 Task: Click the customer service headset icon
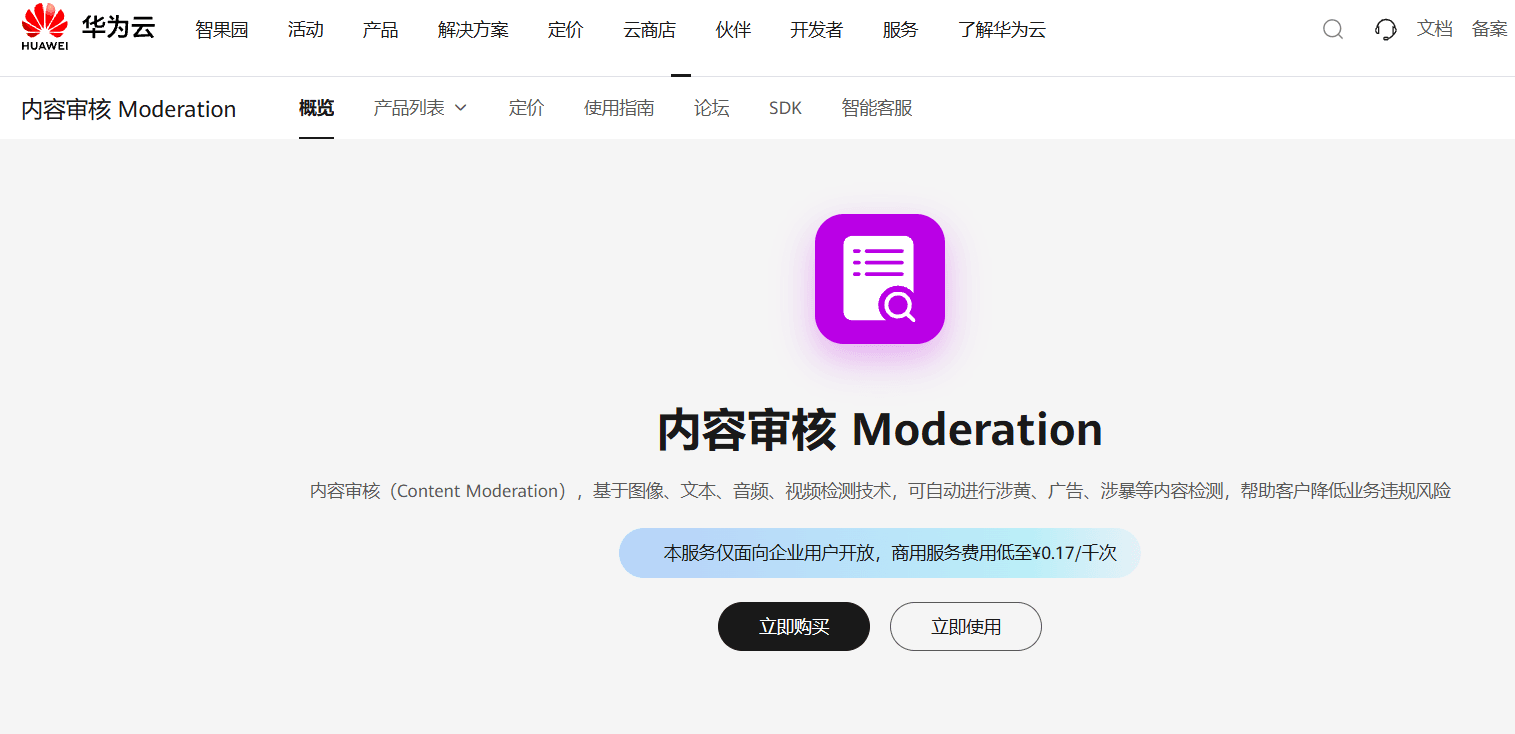(1386, 30)
